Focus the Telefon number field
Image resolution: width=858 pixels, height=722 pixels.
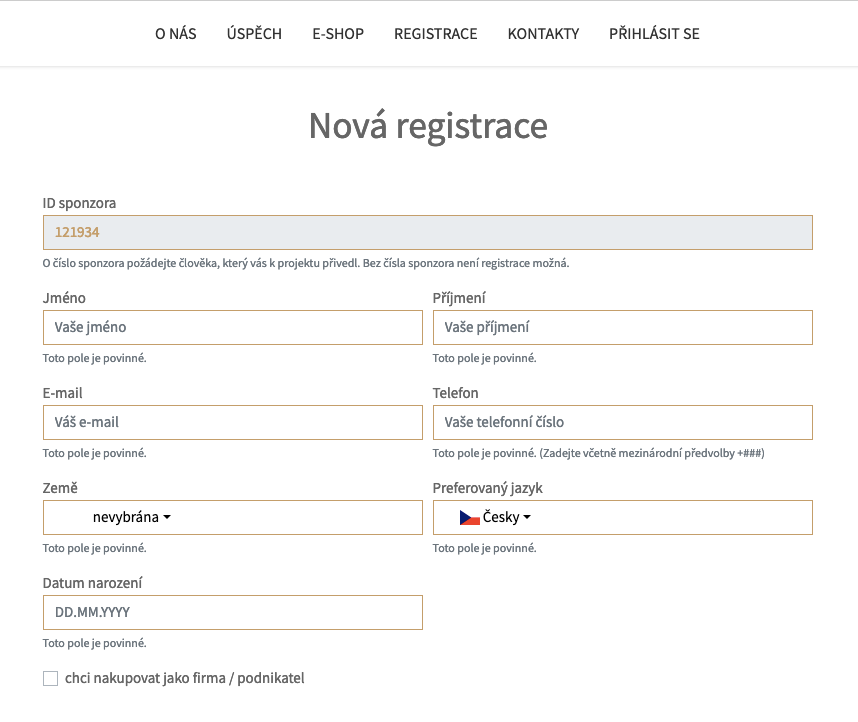coord(622,422)
